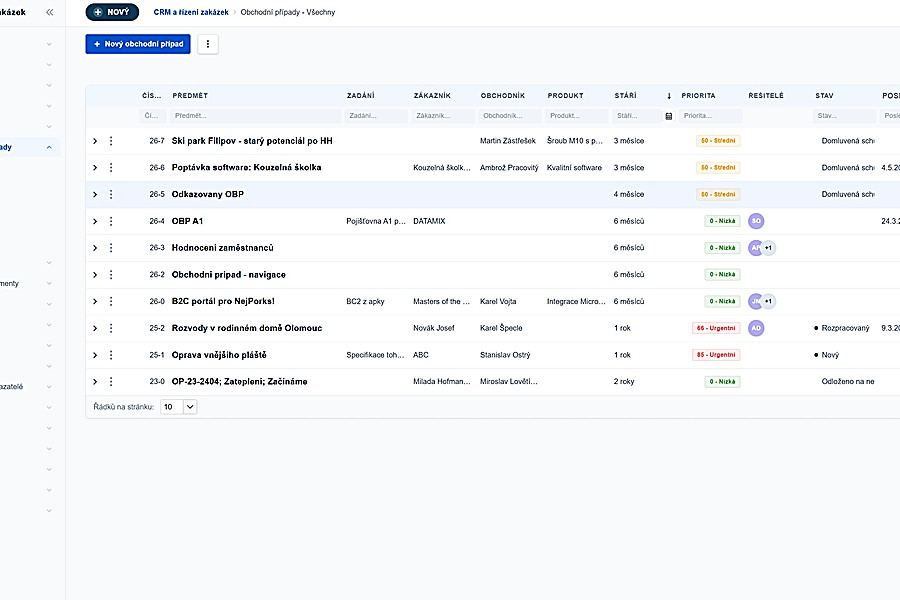Click the calendar filter icon under Stáří
The width and height of the screenshot is (900, 600).
point(669,116)
